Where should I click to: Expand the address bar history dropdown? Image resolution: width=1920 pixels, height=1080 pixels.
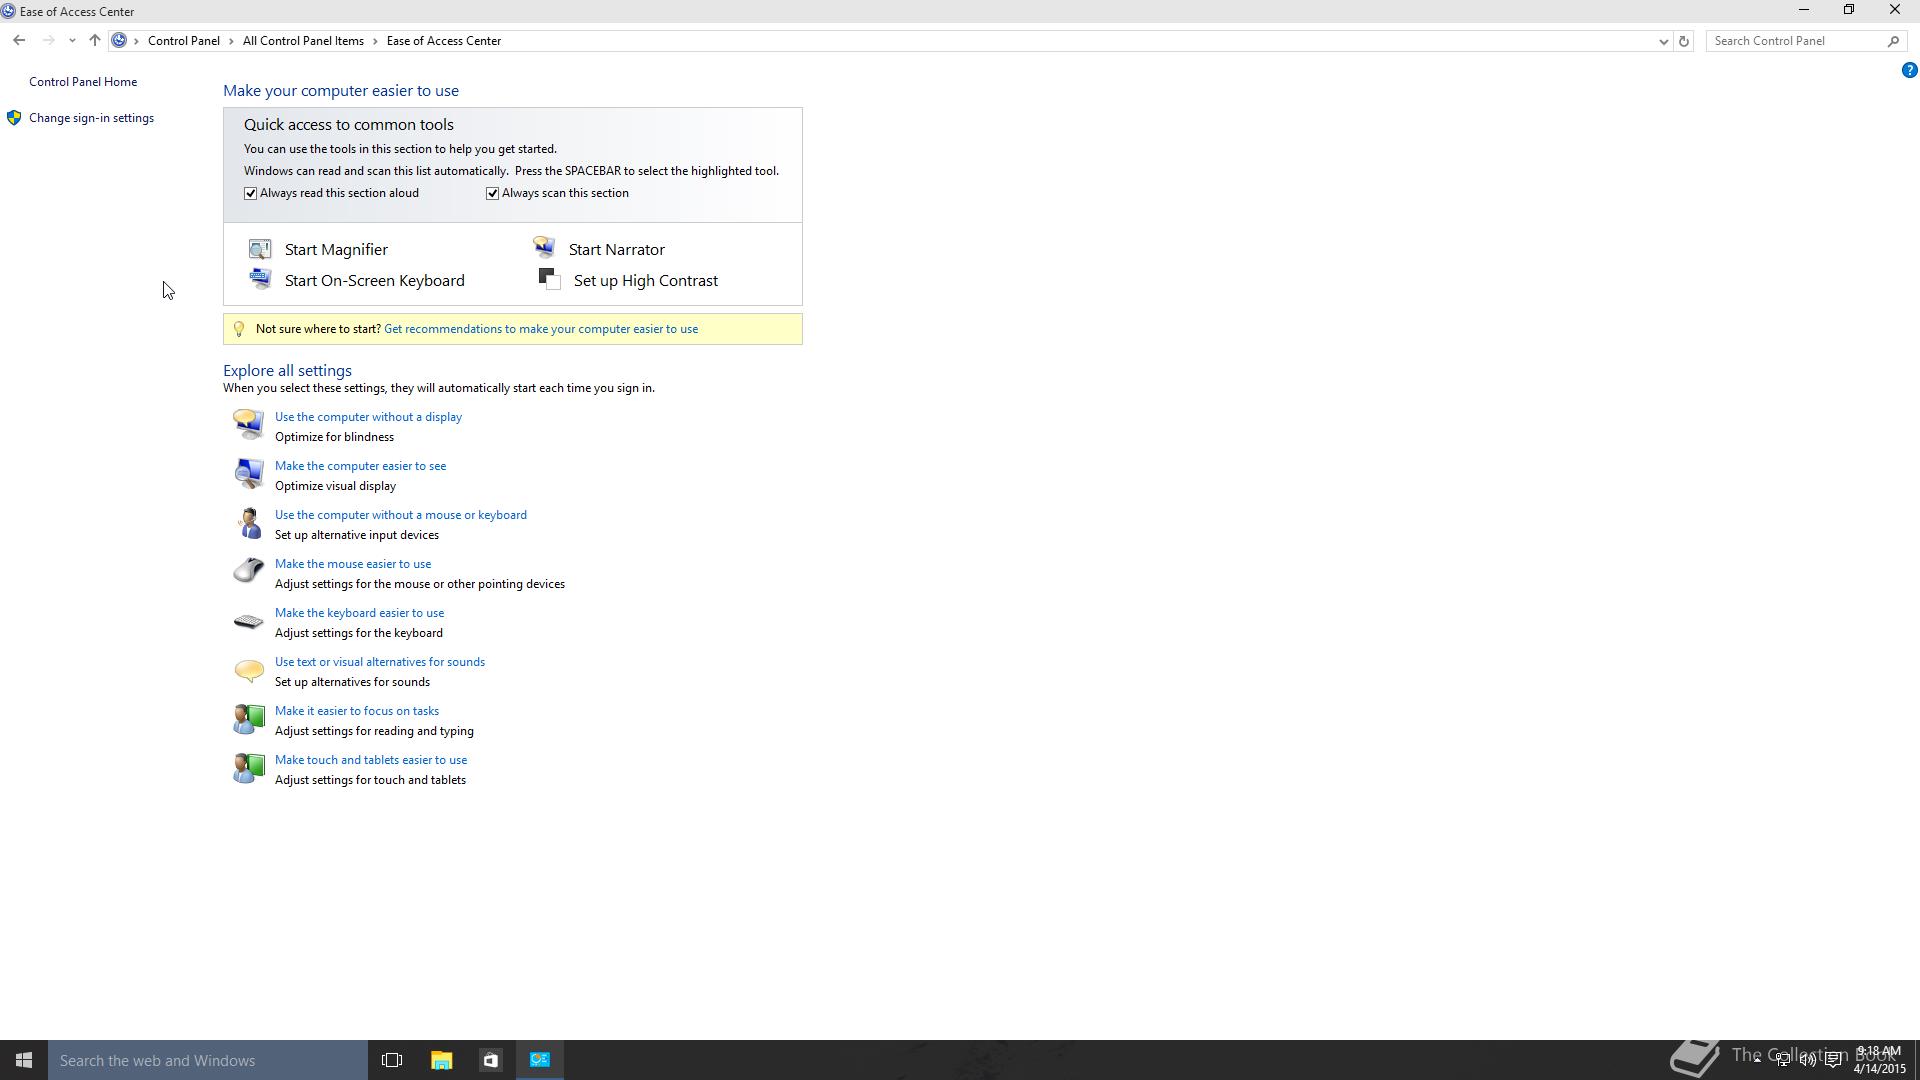point(1663,41)
